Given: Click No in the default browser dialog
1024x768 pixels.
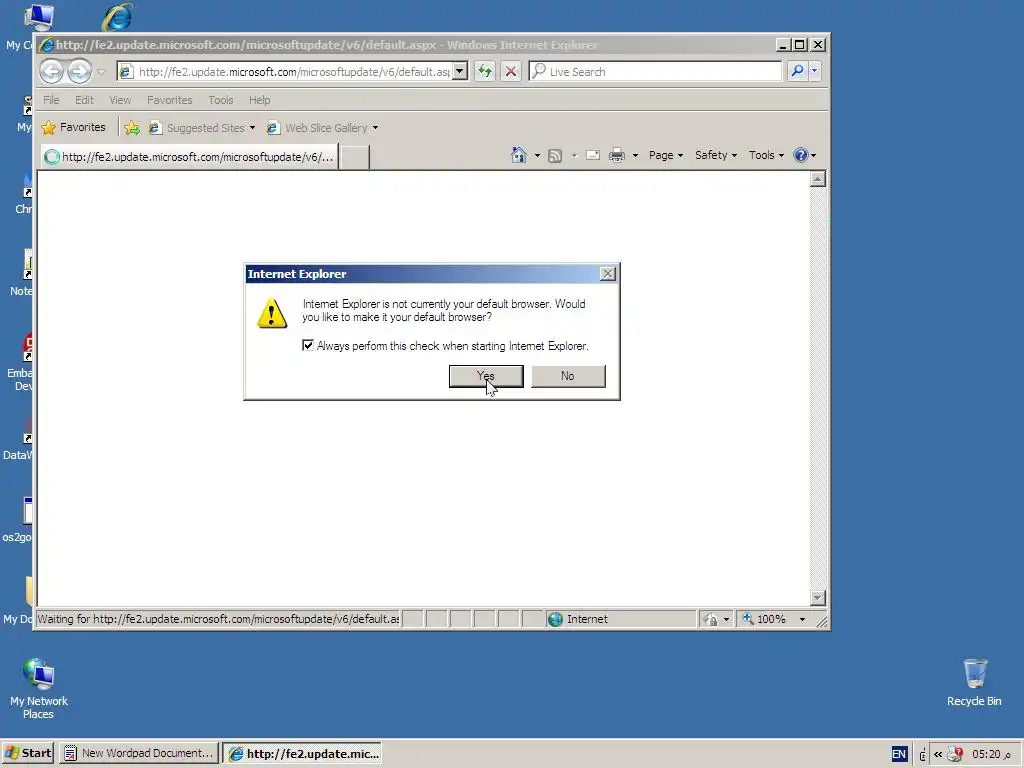Looking at the screenshot, I should click(x=568, y=376).
